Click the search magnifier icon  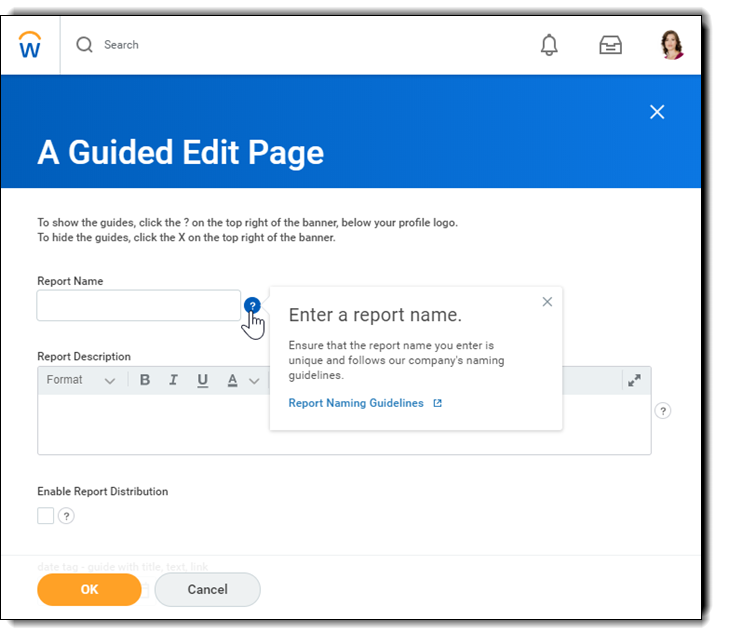click(x=84, y=45)
